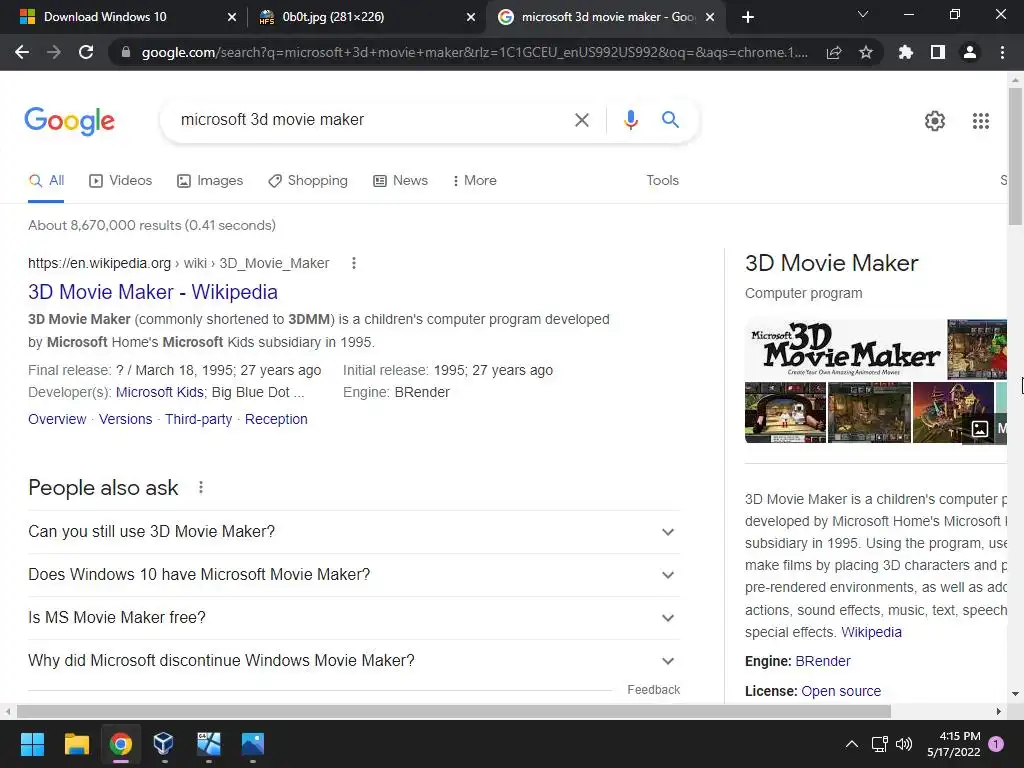Select the Images search filter
Screen dimensions: 1024x768
pos(210,181)
